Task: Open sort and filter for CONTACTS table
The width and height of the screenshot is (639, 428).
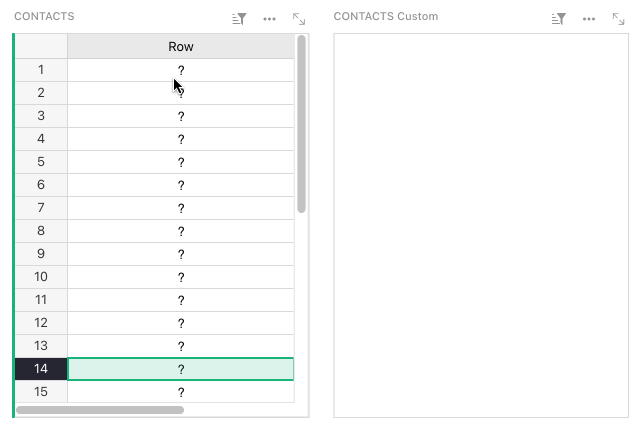Action: coord(239,18)
